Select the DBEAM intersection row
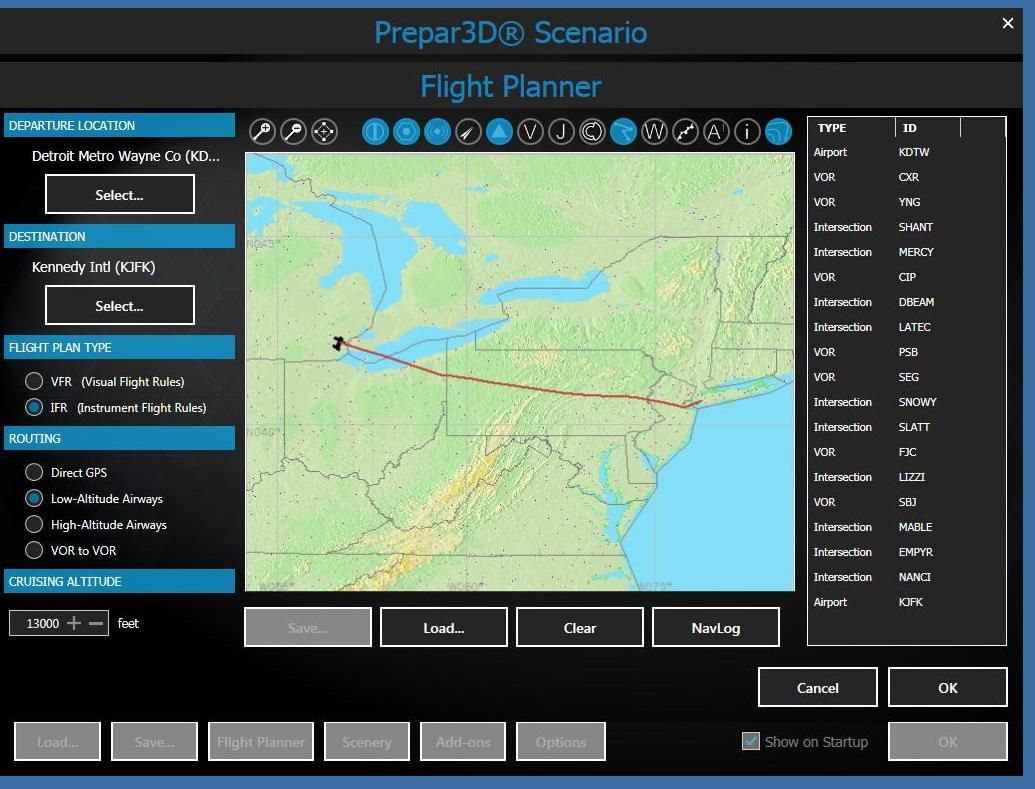 click(906, 302)
